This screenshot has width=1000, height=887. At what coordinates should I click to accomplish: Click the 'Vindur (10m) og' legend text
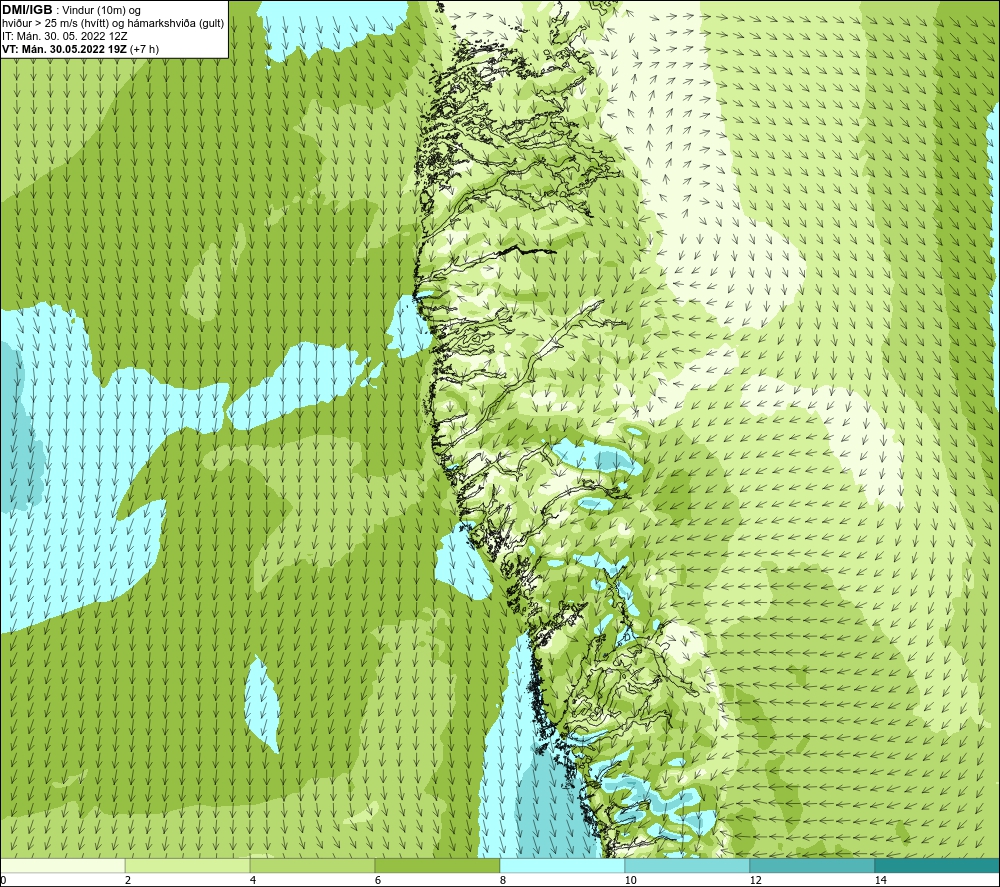pyautogui.click(x=102, y=11)
